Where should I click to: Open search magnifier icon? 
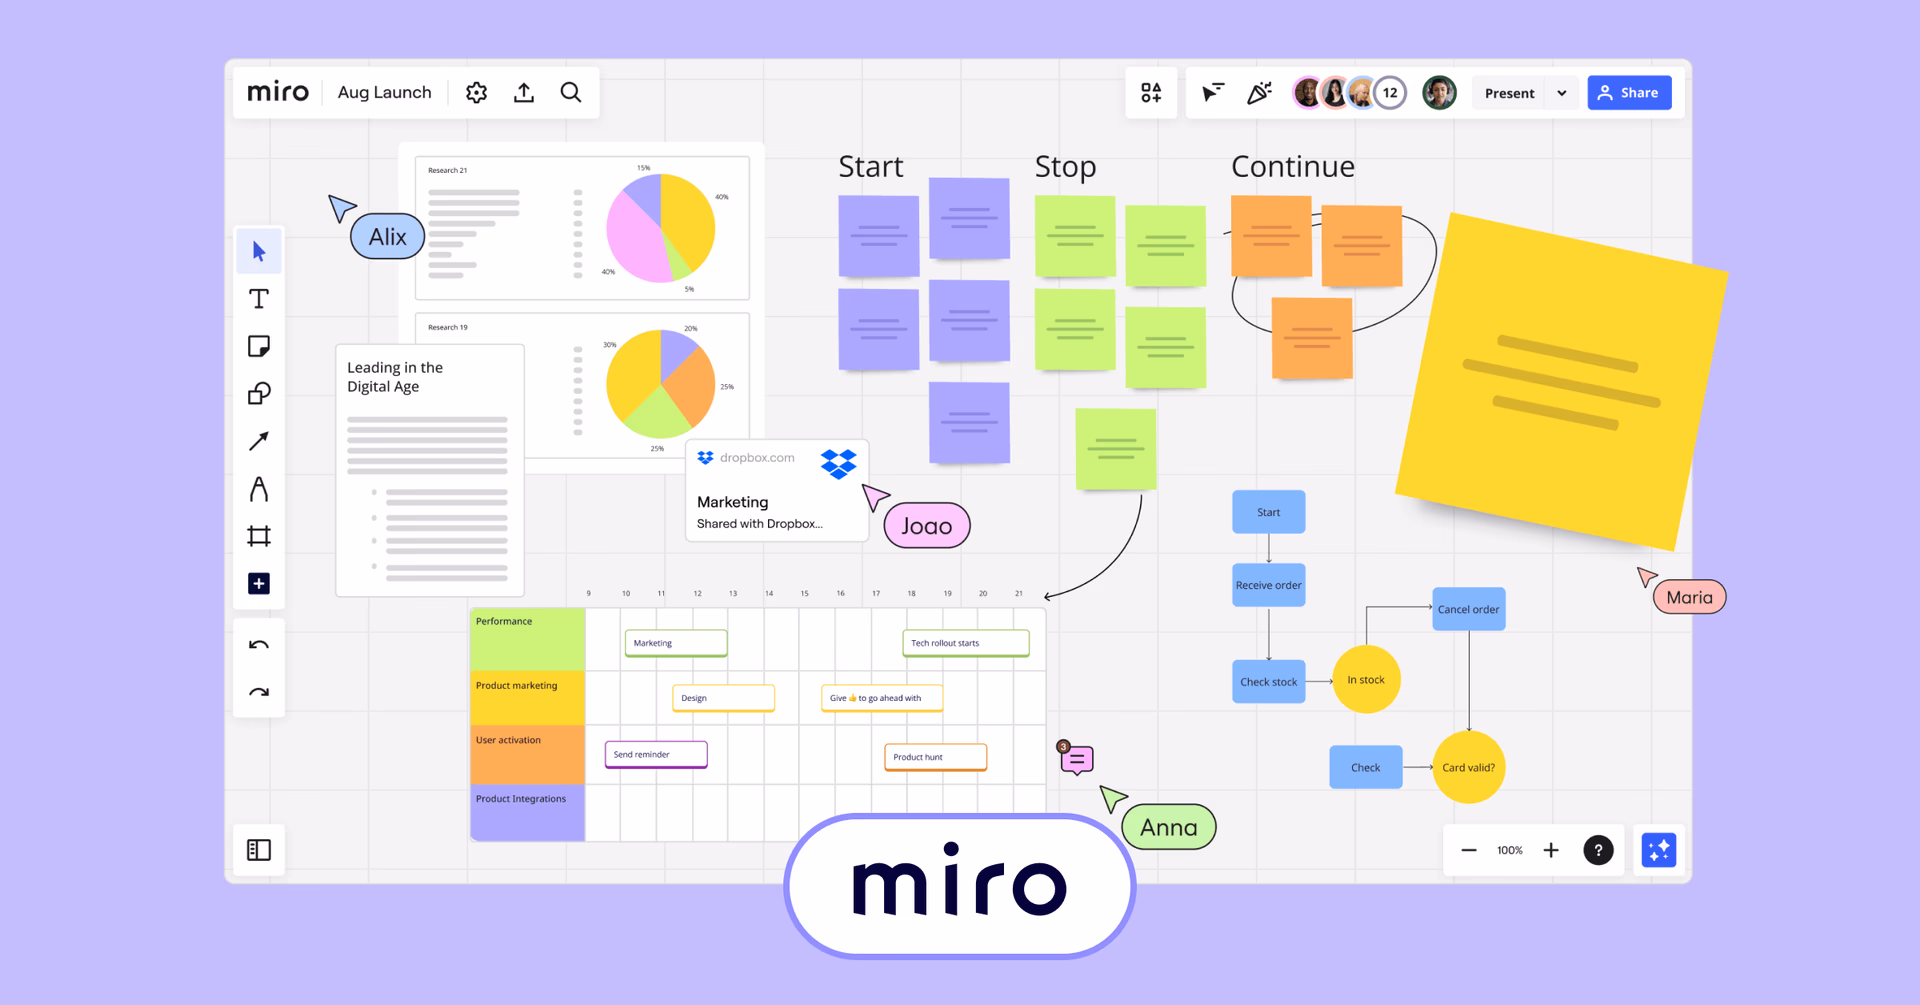[571, 92]
